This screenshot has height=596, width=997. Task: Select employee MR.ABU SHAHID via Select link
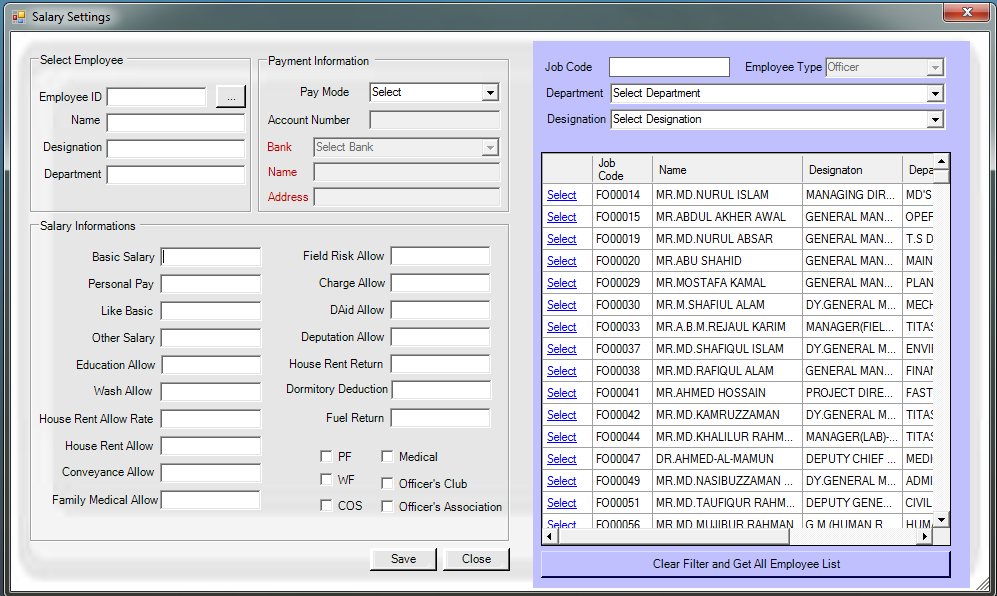point(561,261)
